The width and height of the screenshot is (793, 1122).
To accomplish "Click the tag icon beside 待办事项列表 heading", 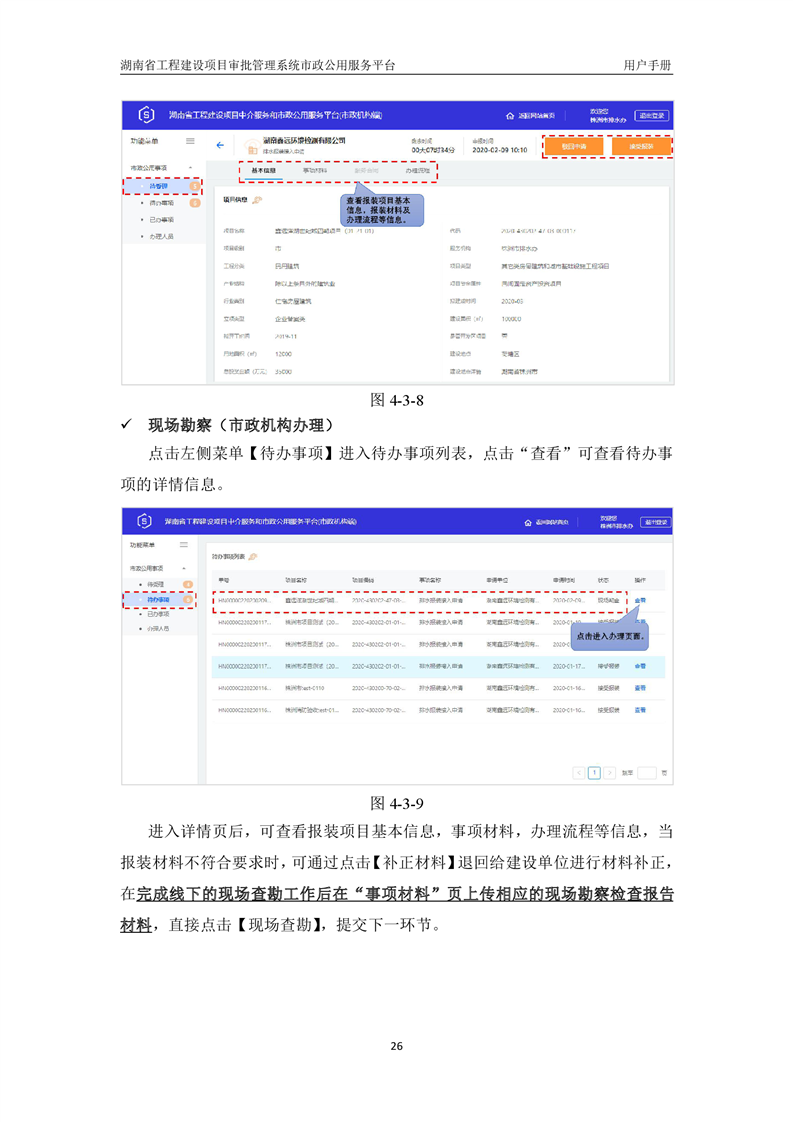I will coord(253,556).
